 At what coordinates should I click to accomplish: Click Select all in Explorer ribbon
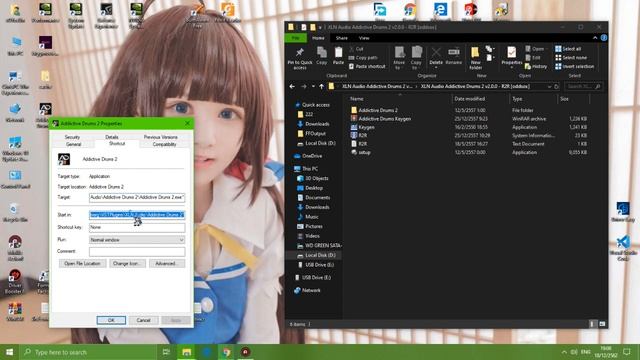click(568, 49)
